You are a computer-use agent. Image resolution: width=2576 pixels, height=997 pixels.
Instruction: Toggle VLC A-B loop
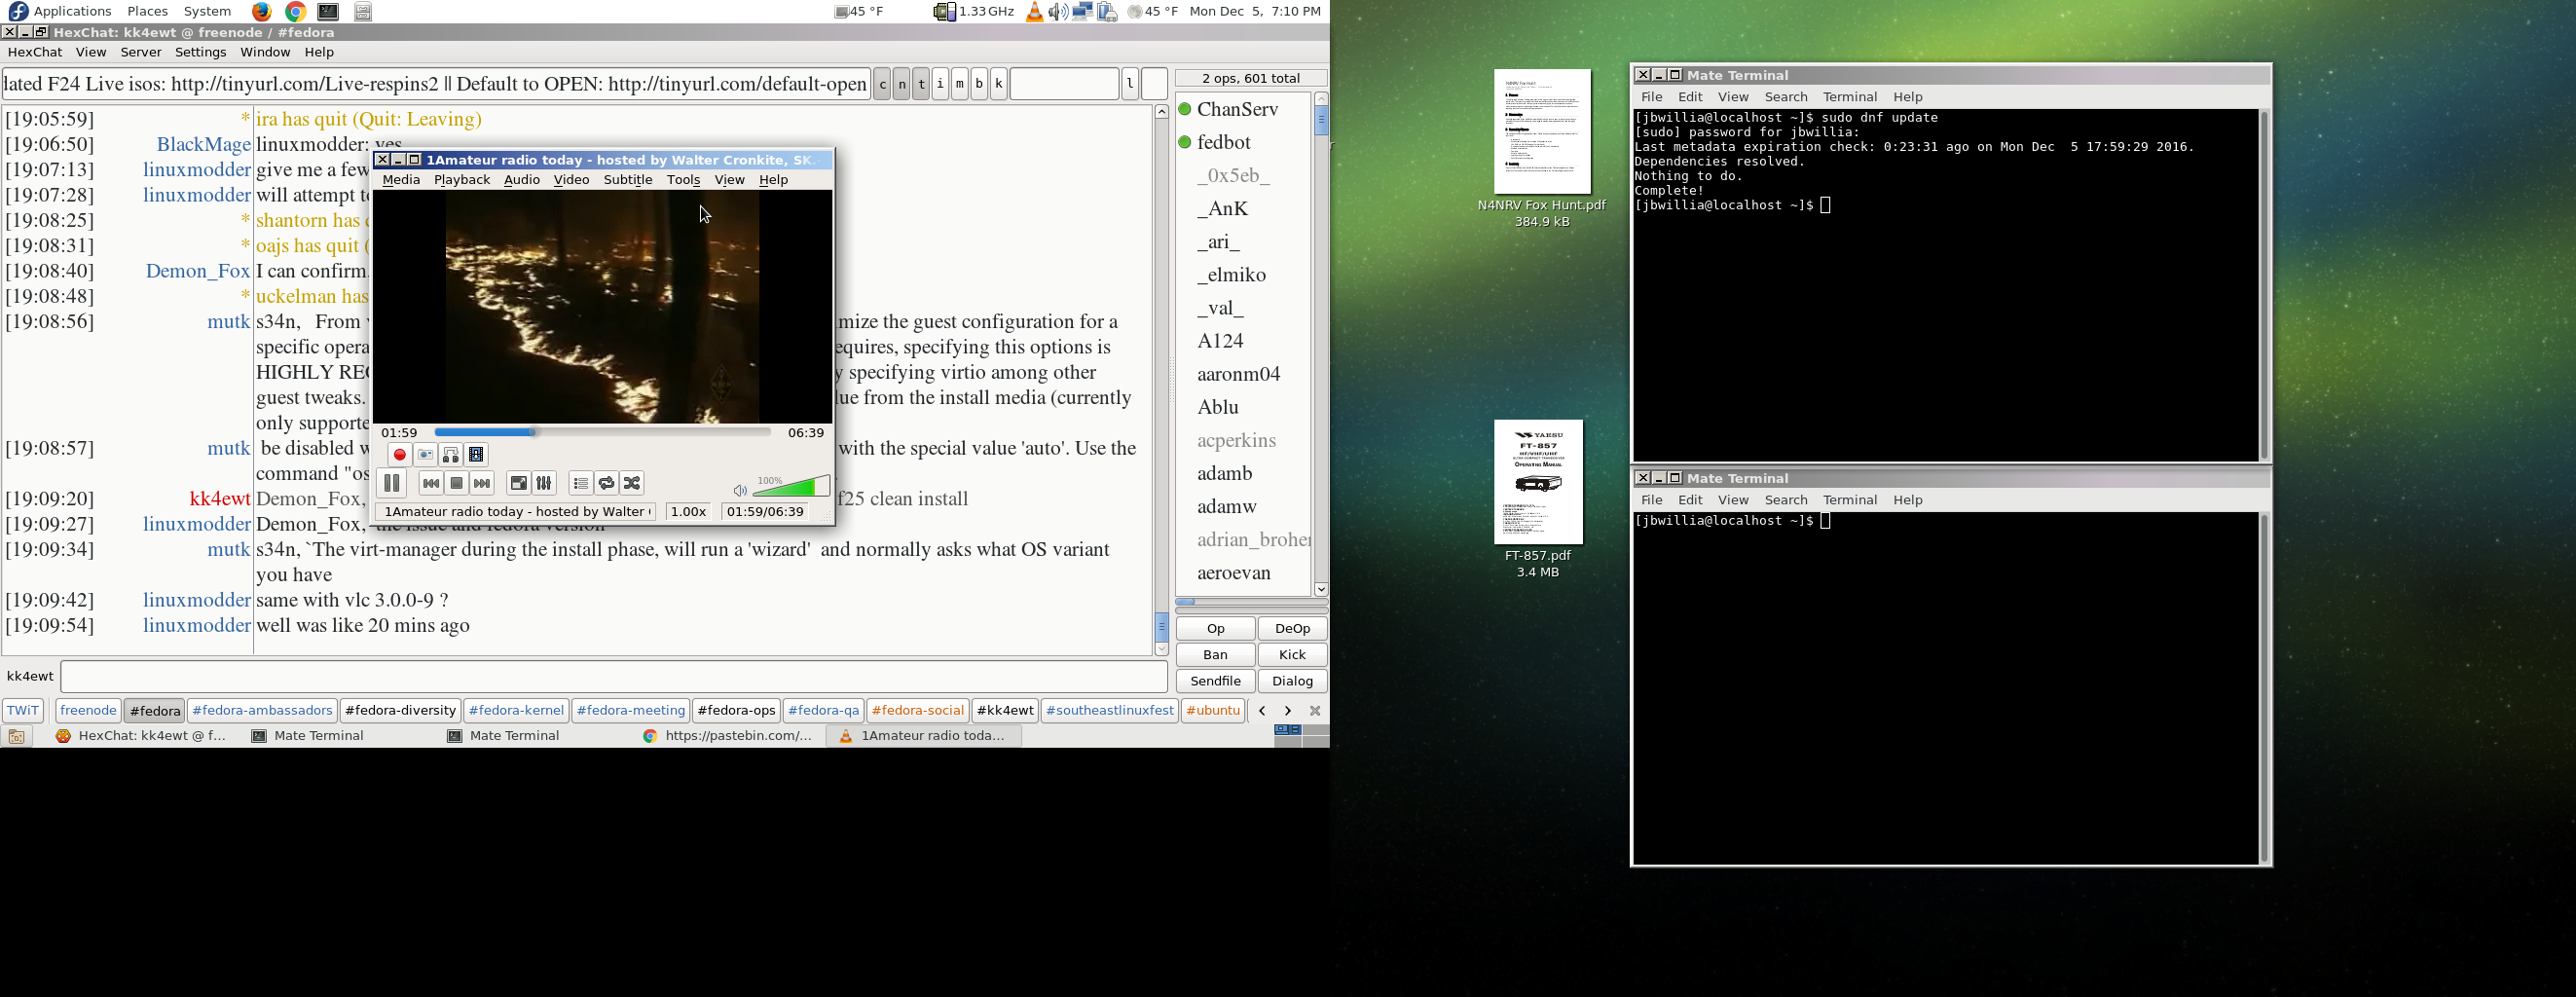(451, 456)
